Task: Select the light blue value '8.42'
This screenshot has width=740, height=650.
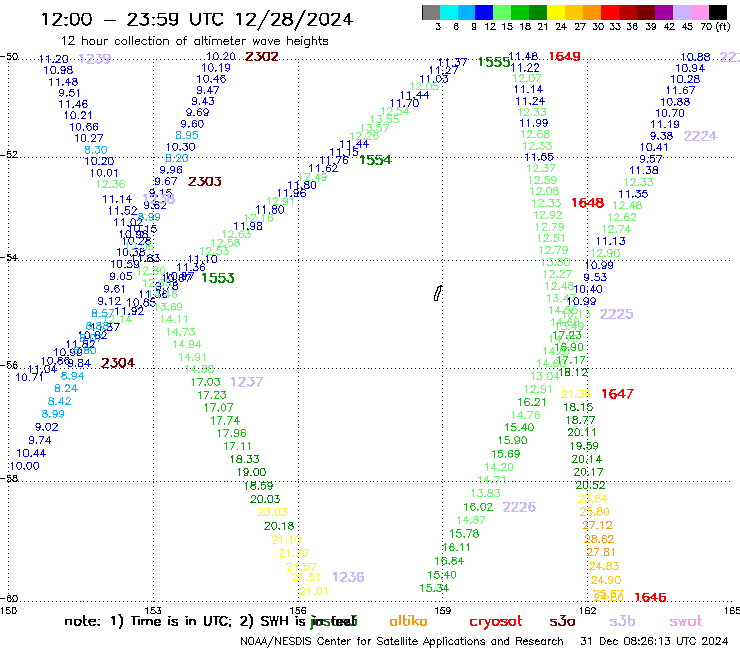Action: 59,401
